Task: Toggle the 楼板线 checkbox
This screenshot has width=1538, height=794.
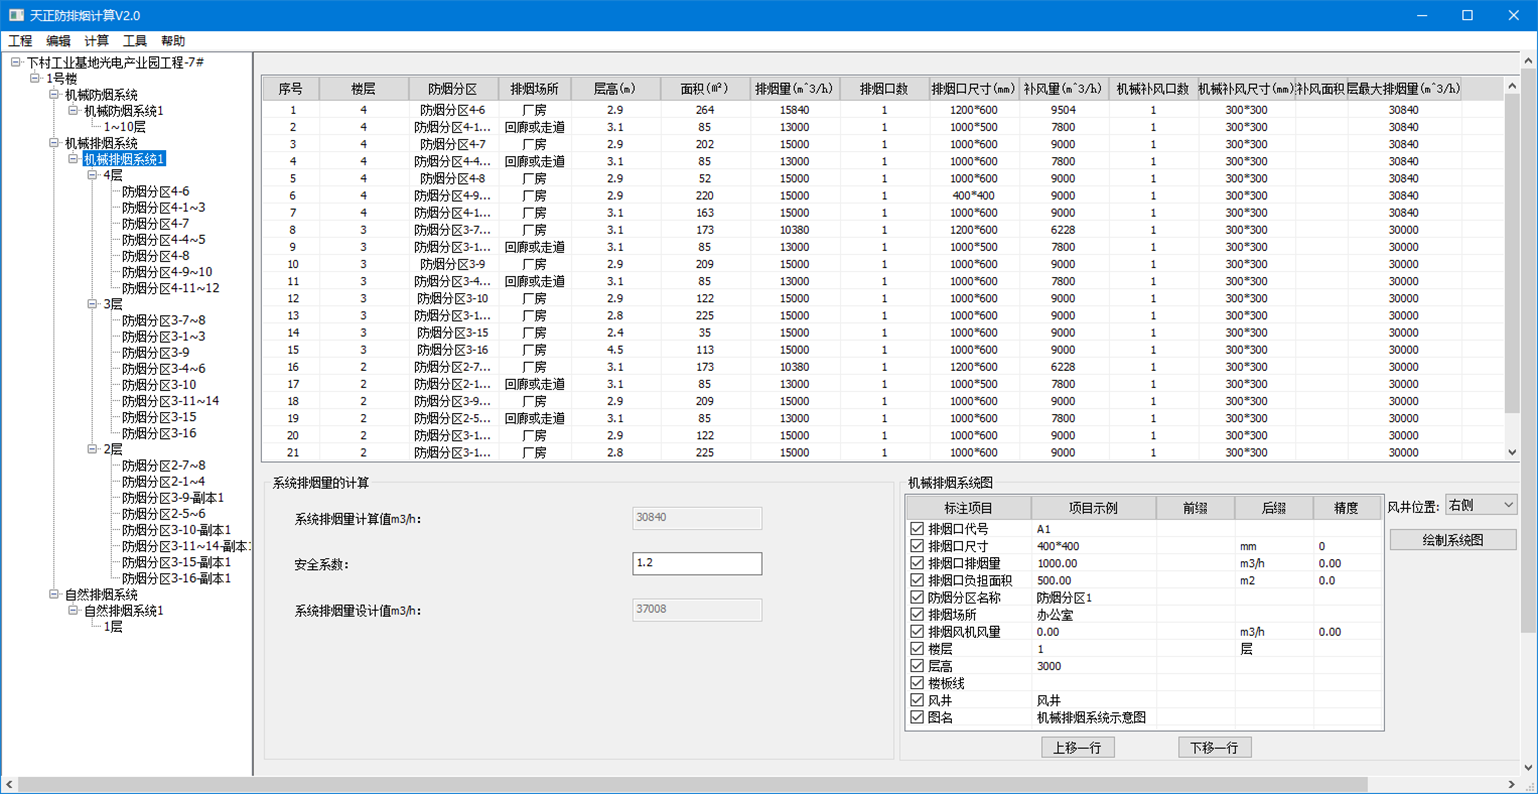Action: click(917, 683)
